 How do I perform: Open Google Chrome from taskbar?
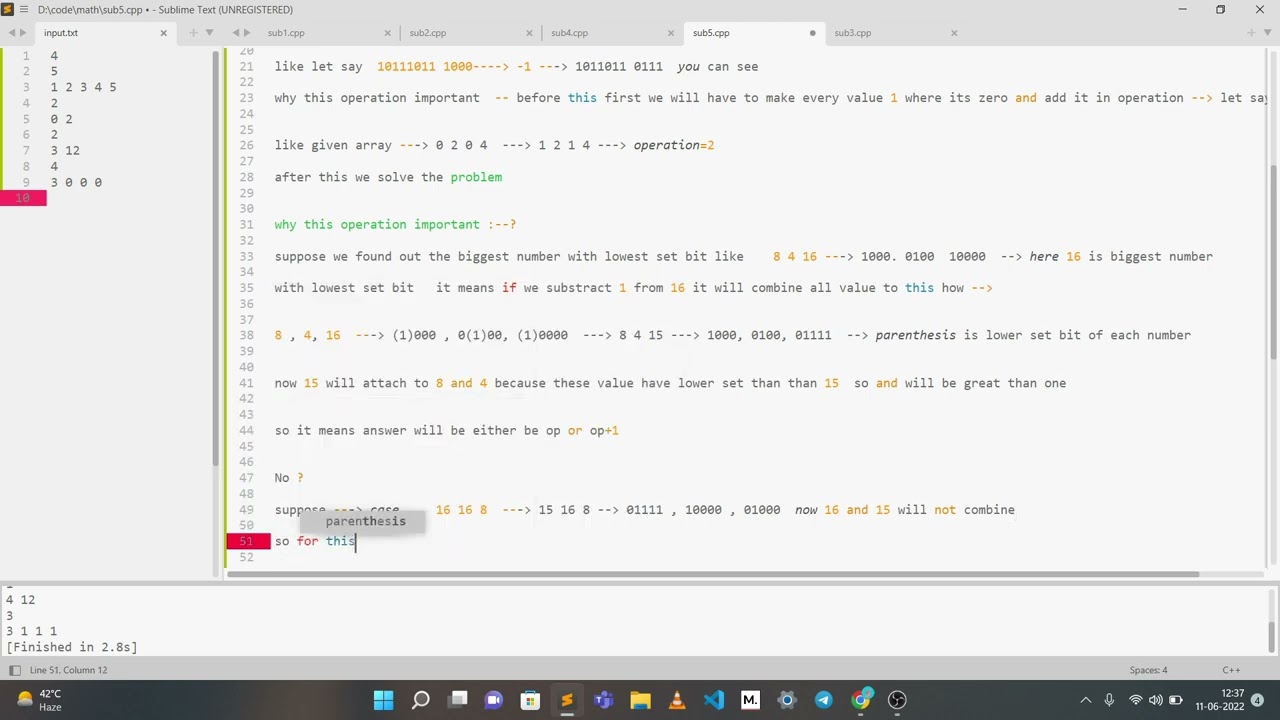click(860, 700)
